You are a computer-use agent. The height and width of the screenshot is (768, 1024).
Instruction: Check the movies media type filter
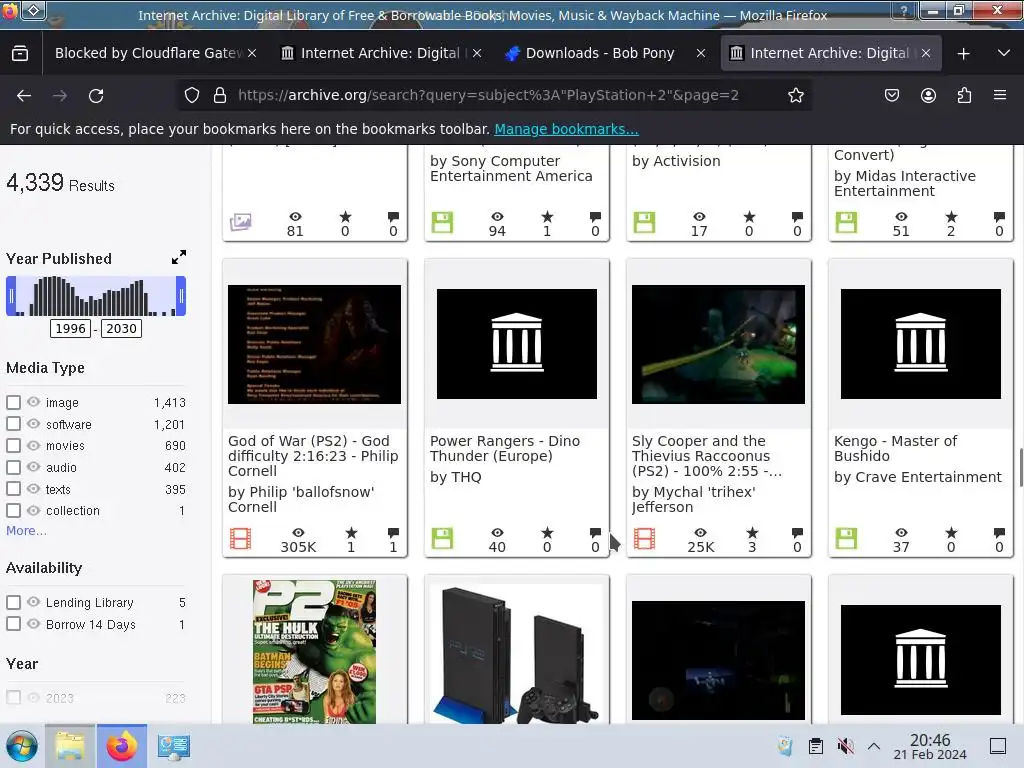[13, 445]
